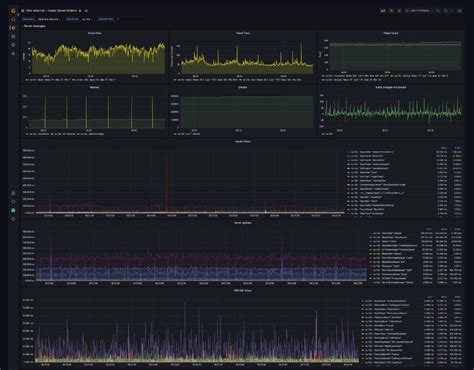Open the Server Updates panel title menu
This screenshot has width=474, height=370.
[243, 223]
